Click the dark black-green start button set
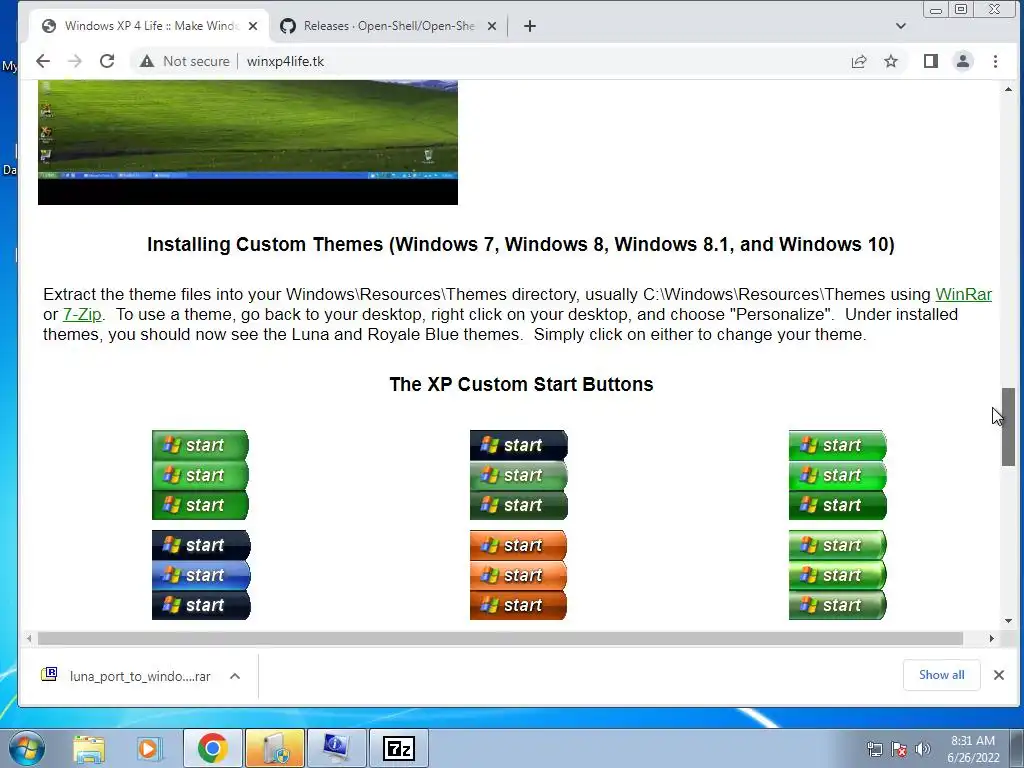 519,475
